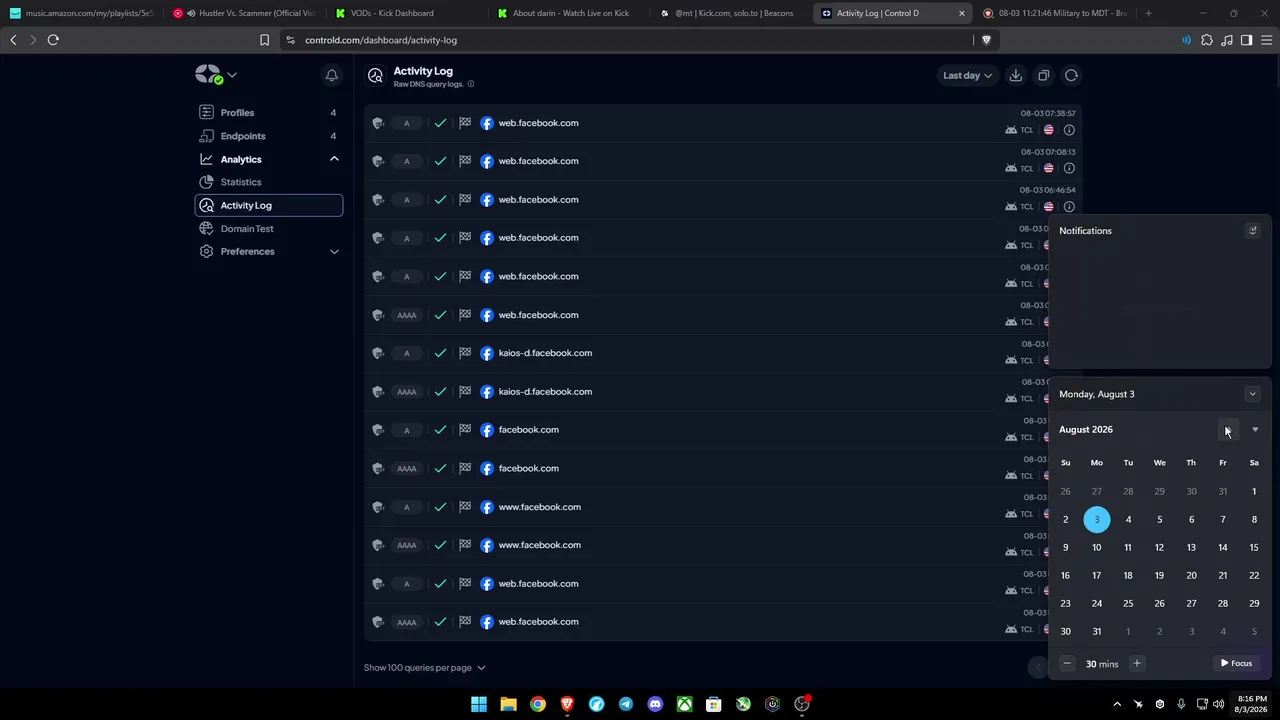Select Activity Log in the sidebar

269,205
